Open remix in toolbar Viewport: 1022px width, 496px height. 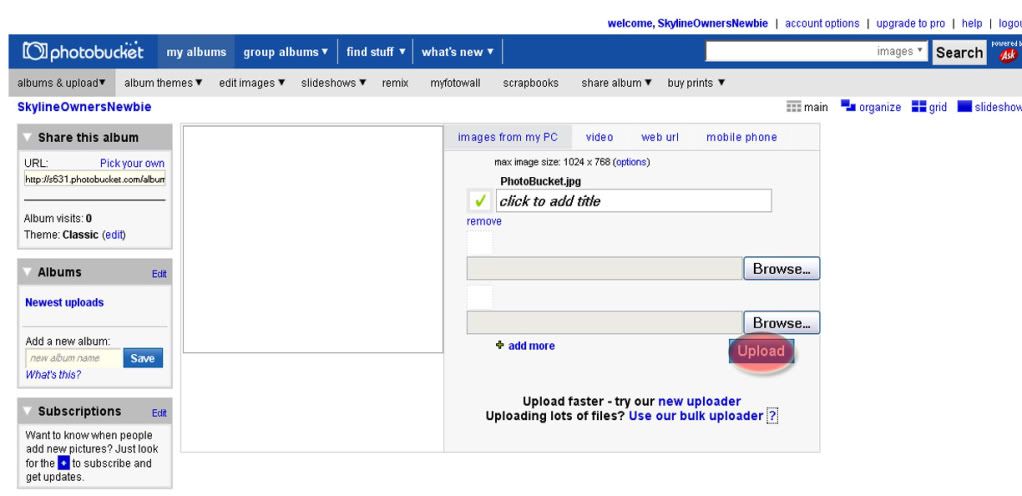click(395, 83)
